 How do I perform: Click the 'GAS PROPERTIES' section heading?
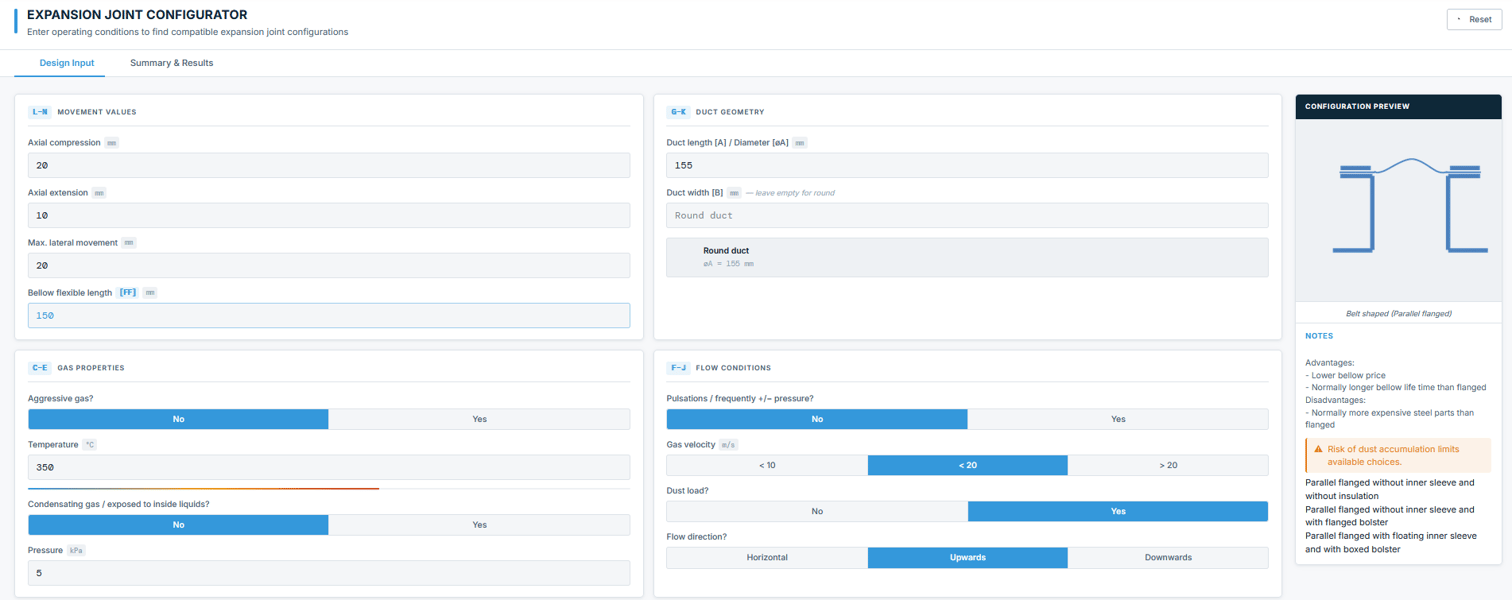click(91, 368)
